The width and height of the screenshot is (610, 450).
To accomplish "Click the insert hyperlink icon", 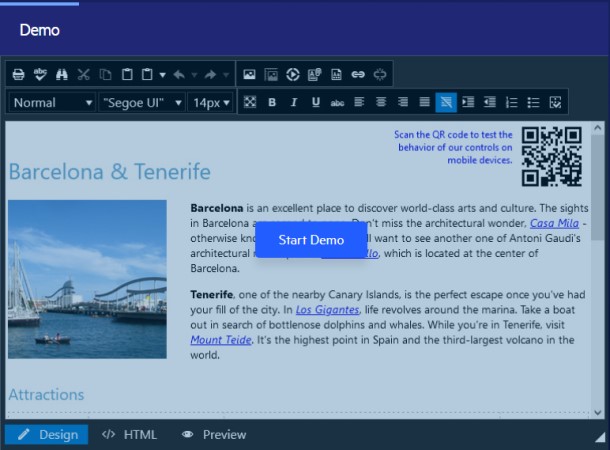I will [358, 75].
